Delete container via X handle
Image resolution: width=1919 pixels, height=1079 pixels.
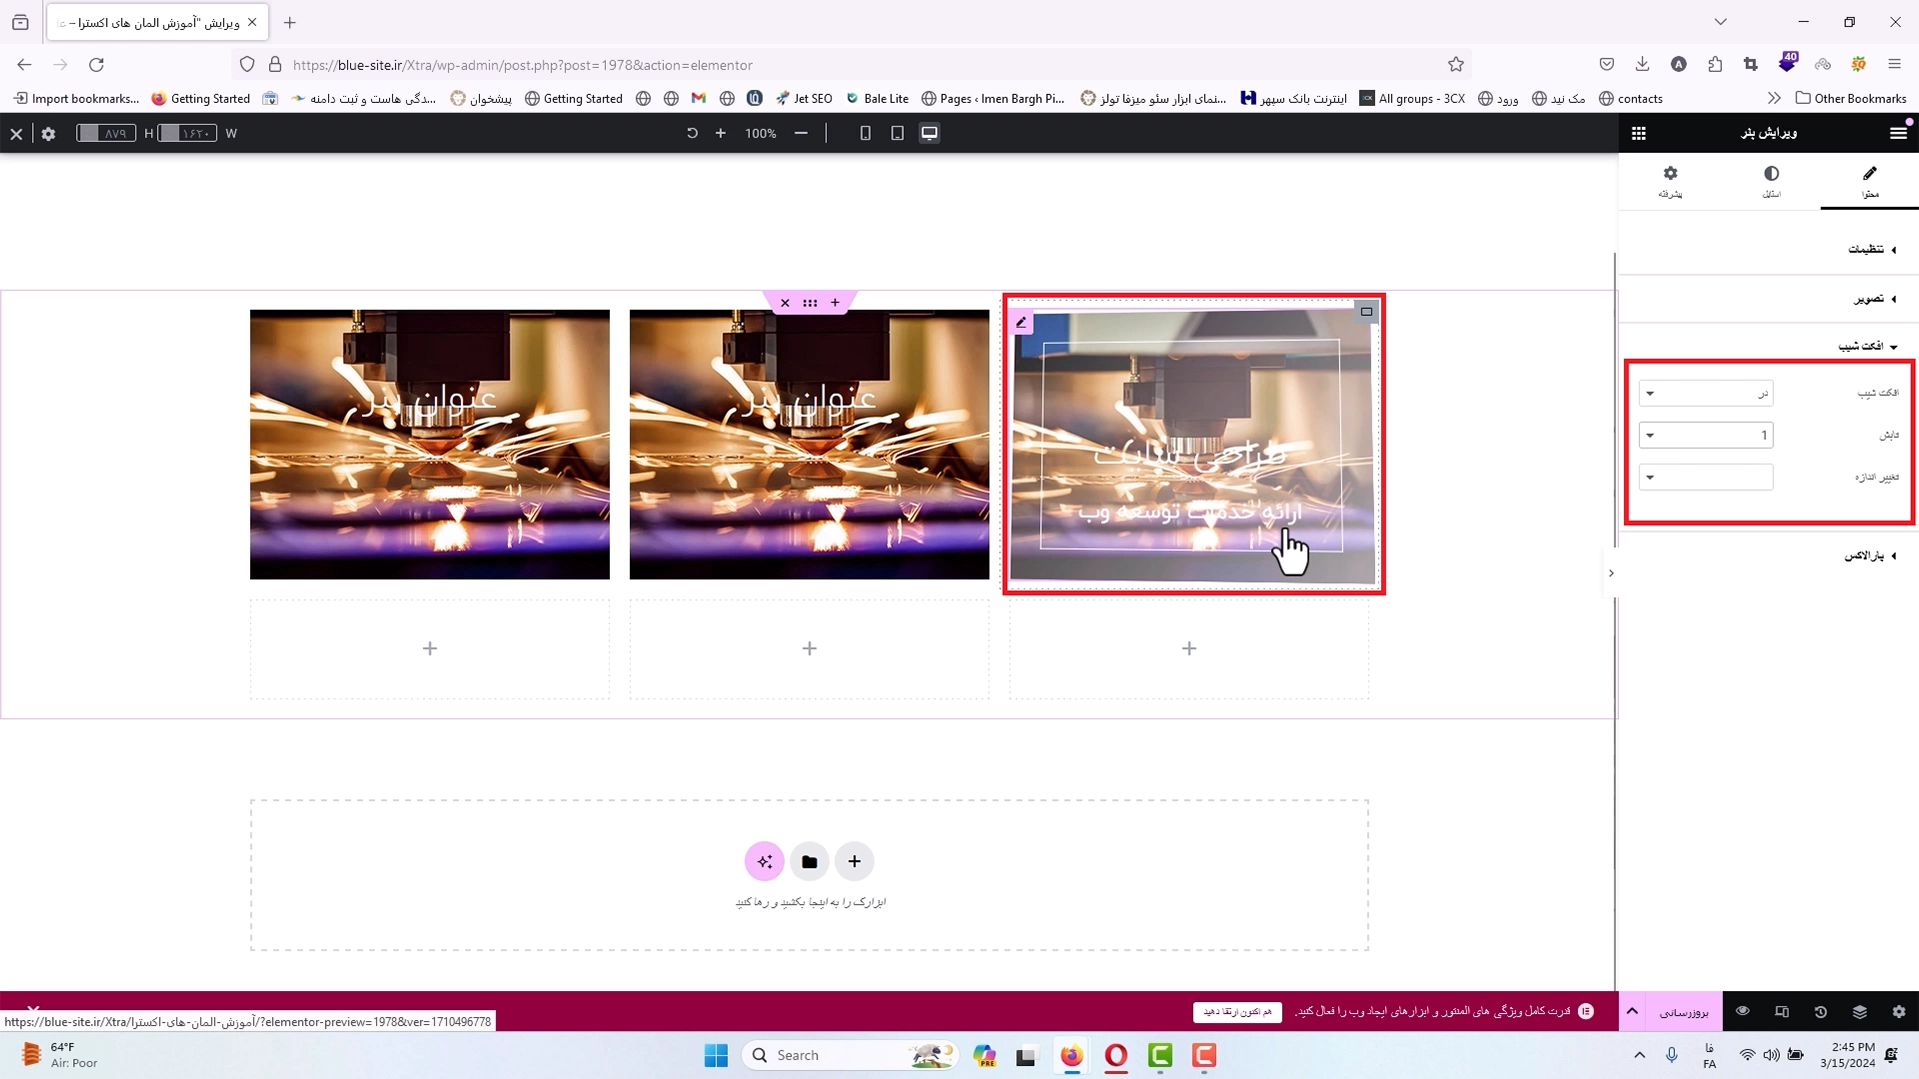(x=785, y=303)
